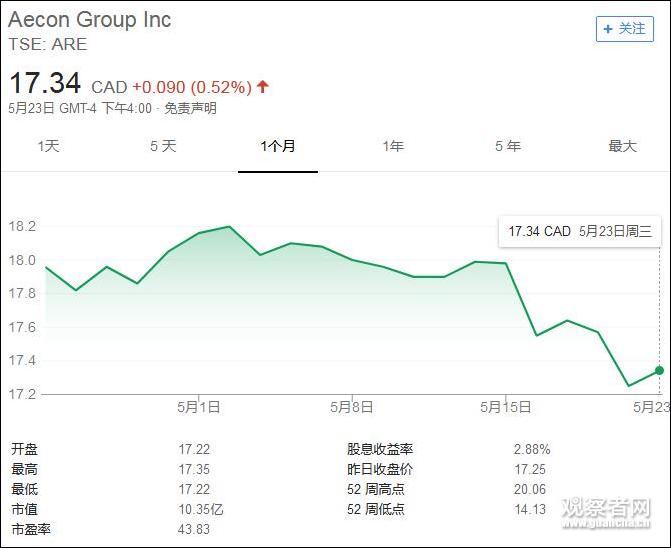
Task: Click the 5月15日 axis label
Action: click(x=505, y=407)
